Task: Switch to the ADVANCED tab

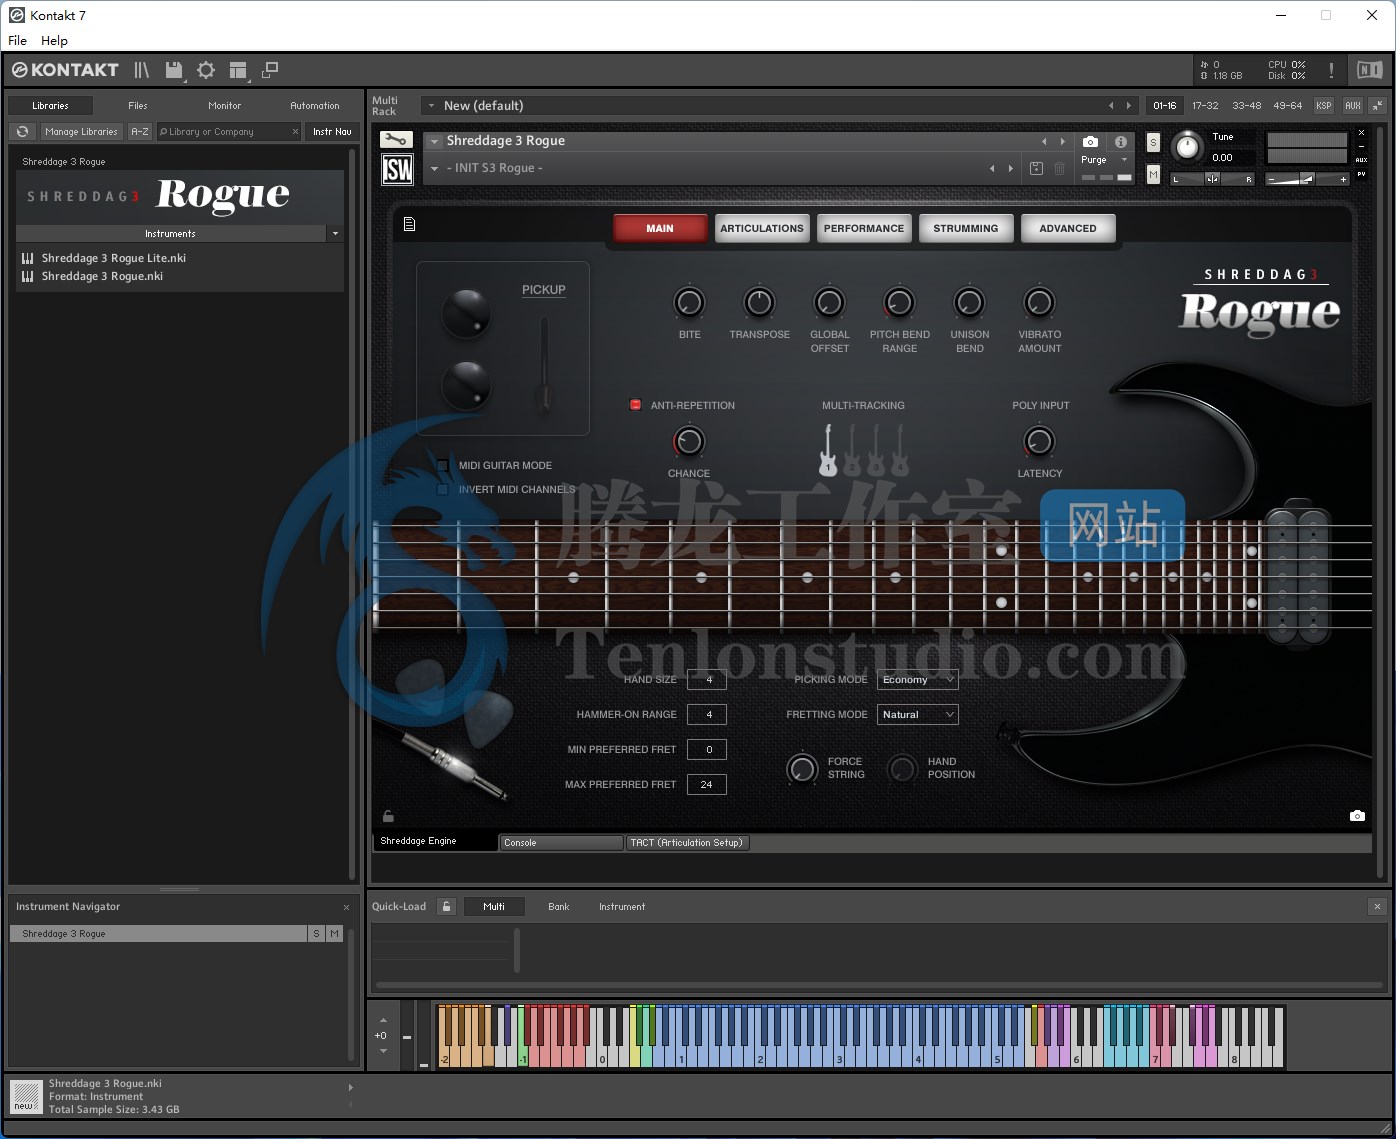Action: point(1068,228)
